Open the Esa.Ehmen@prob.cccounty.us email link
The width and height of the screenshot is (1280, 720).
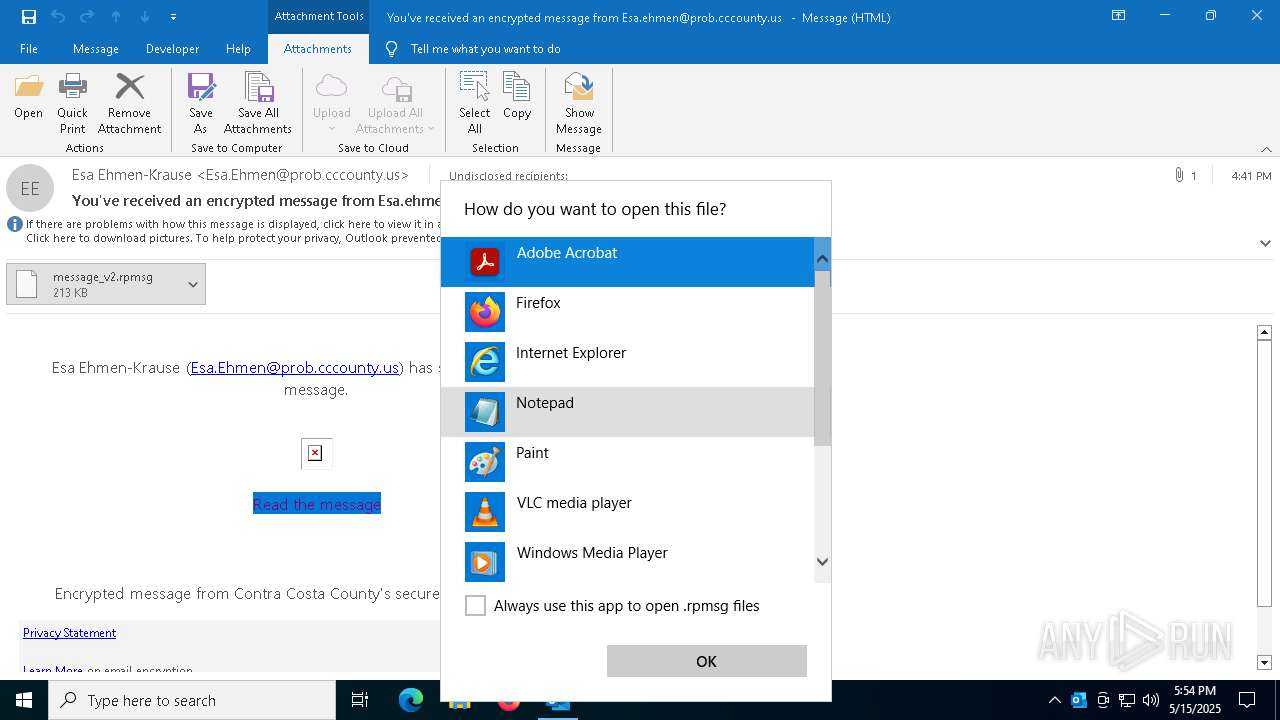point(295,368)
